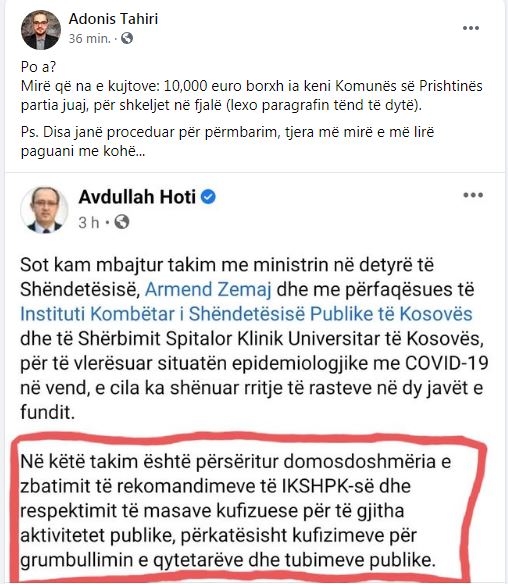Open the Instituti Kombëtar i Shëndetësisë Publike link
This screenshot has width=508, height=584.
[x=246, y=314]
